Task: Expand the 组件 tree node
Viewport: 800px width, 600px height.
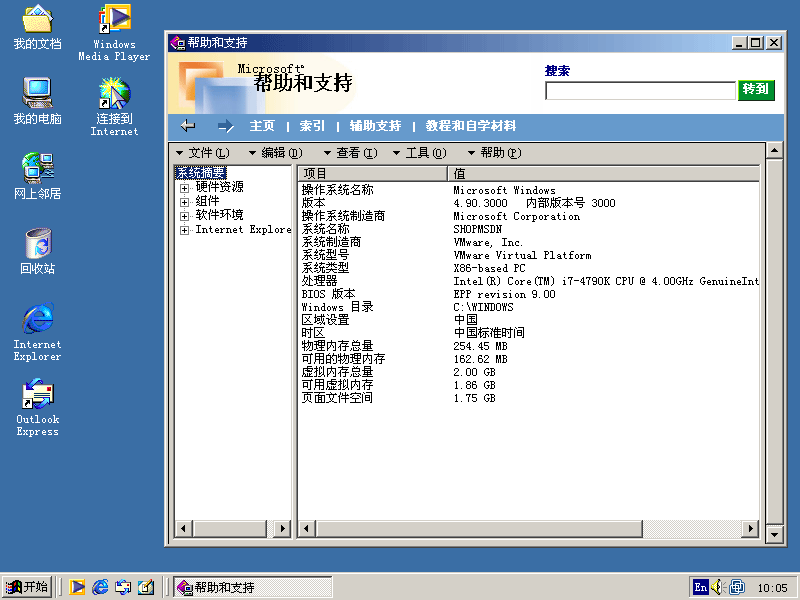Action: coord(184,201)
